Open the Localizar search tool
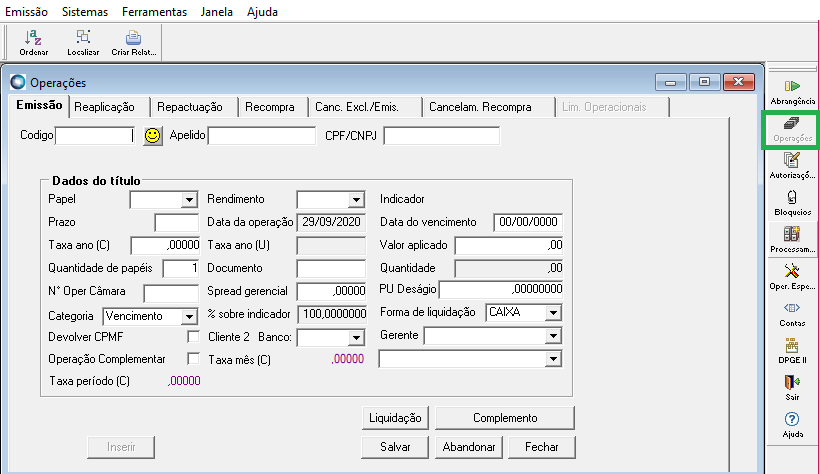Viewport: 820px width, 474px height. point(83,42)
